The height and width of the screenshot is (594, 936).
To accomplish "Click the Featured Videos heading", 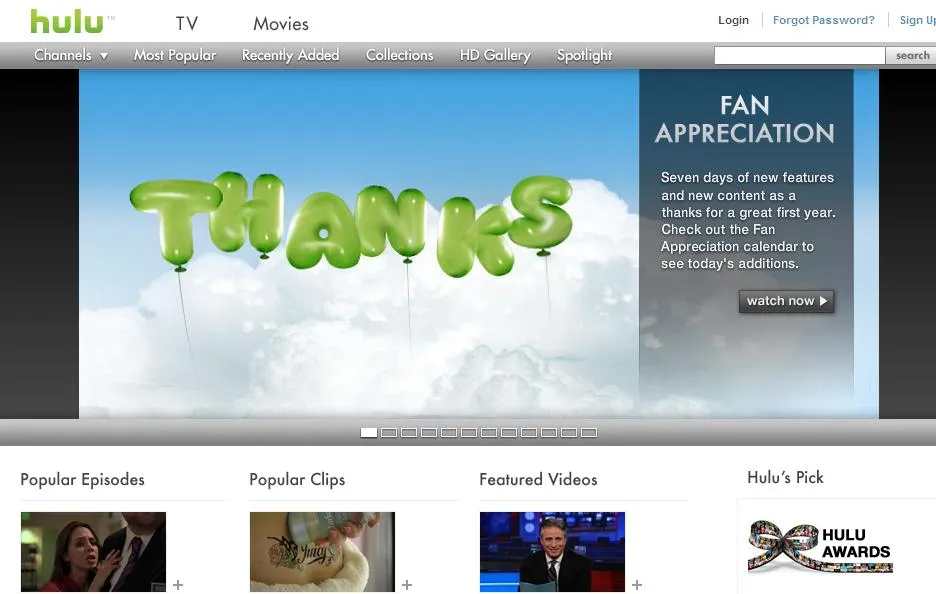I will 538,479.
